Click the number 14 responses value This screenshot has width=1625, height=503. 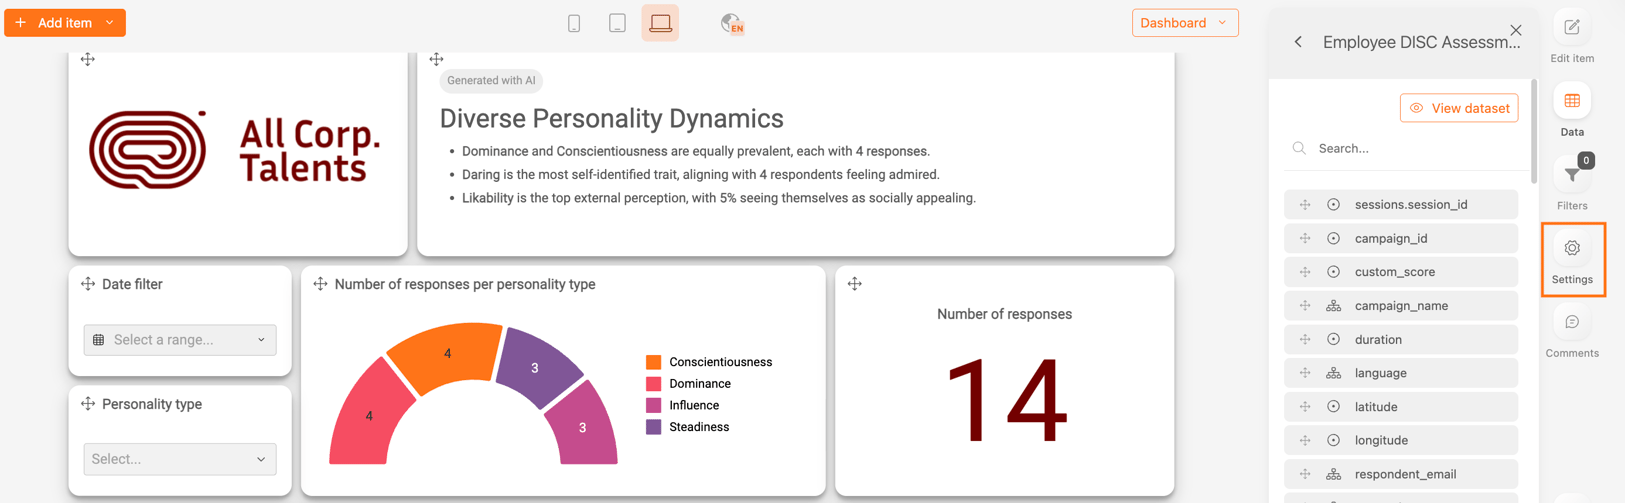click(1006, 401)
